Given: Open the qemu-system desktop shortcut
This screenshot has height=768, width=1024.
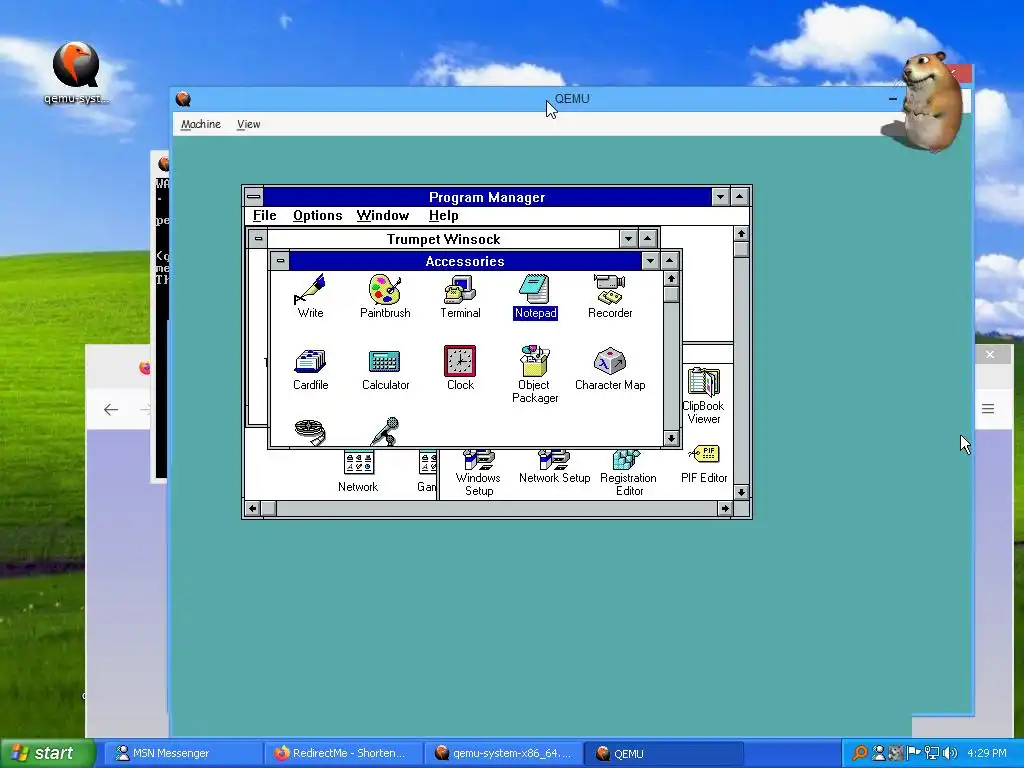Looking at the screenshot, I should pyautogui.click(x=76, y=73).
